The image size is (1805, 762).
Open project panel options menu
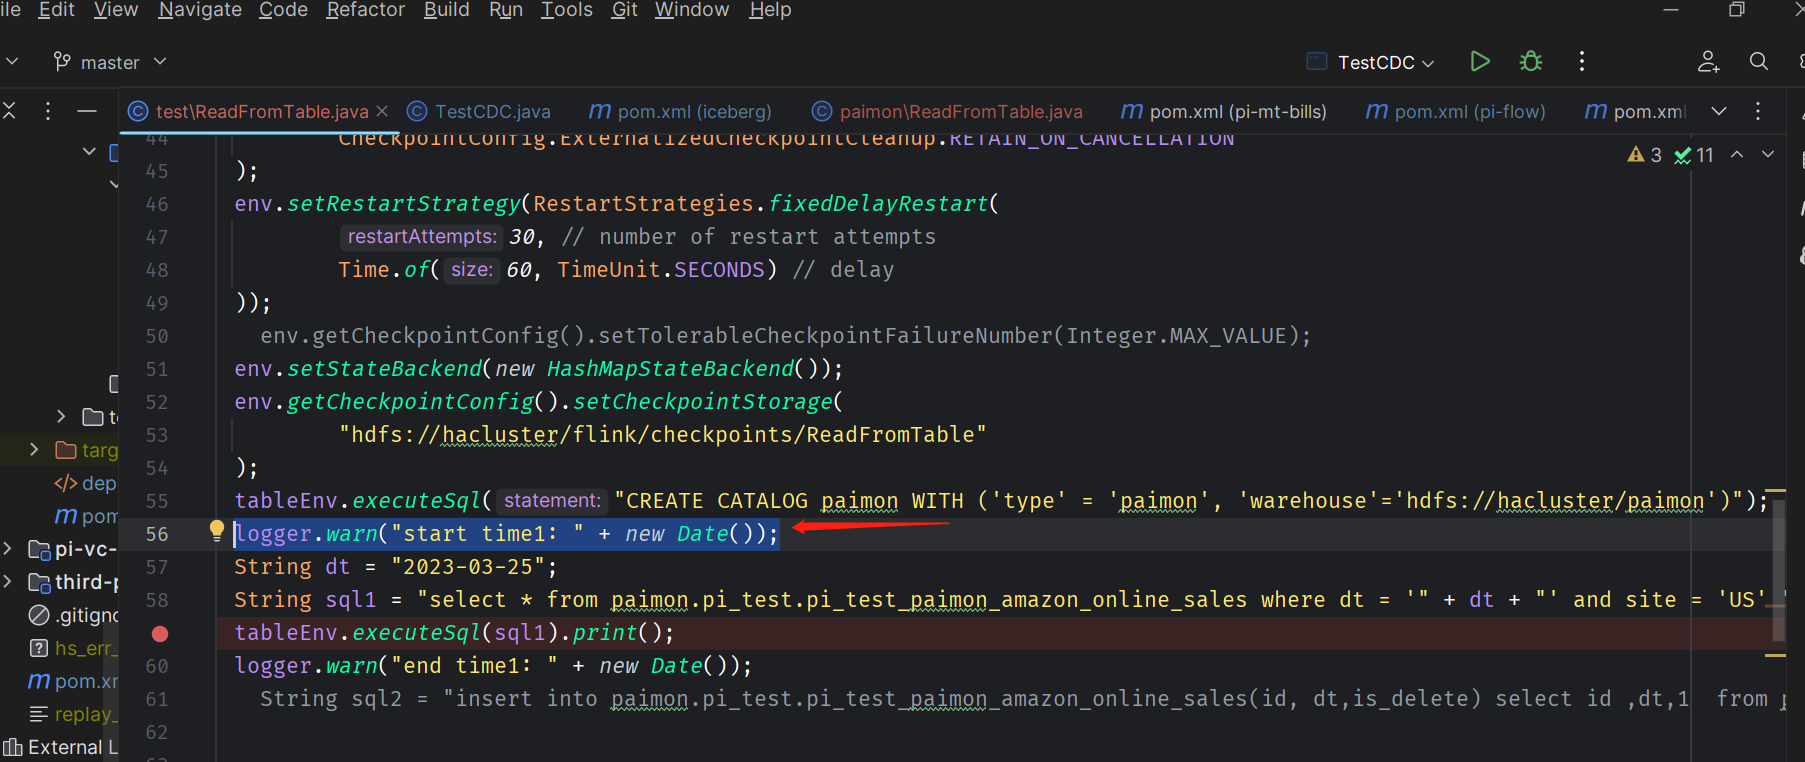coord(47,111)
